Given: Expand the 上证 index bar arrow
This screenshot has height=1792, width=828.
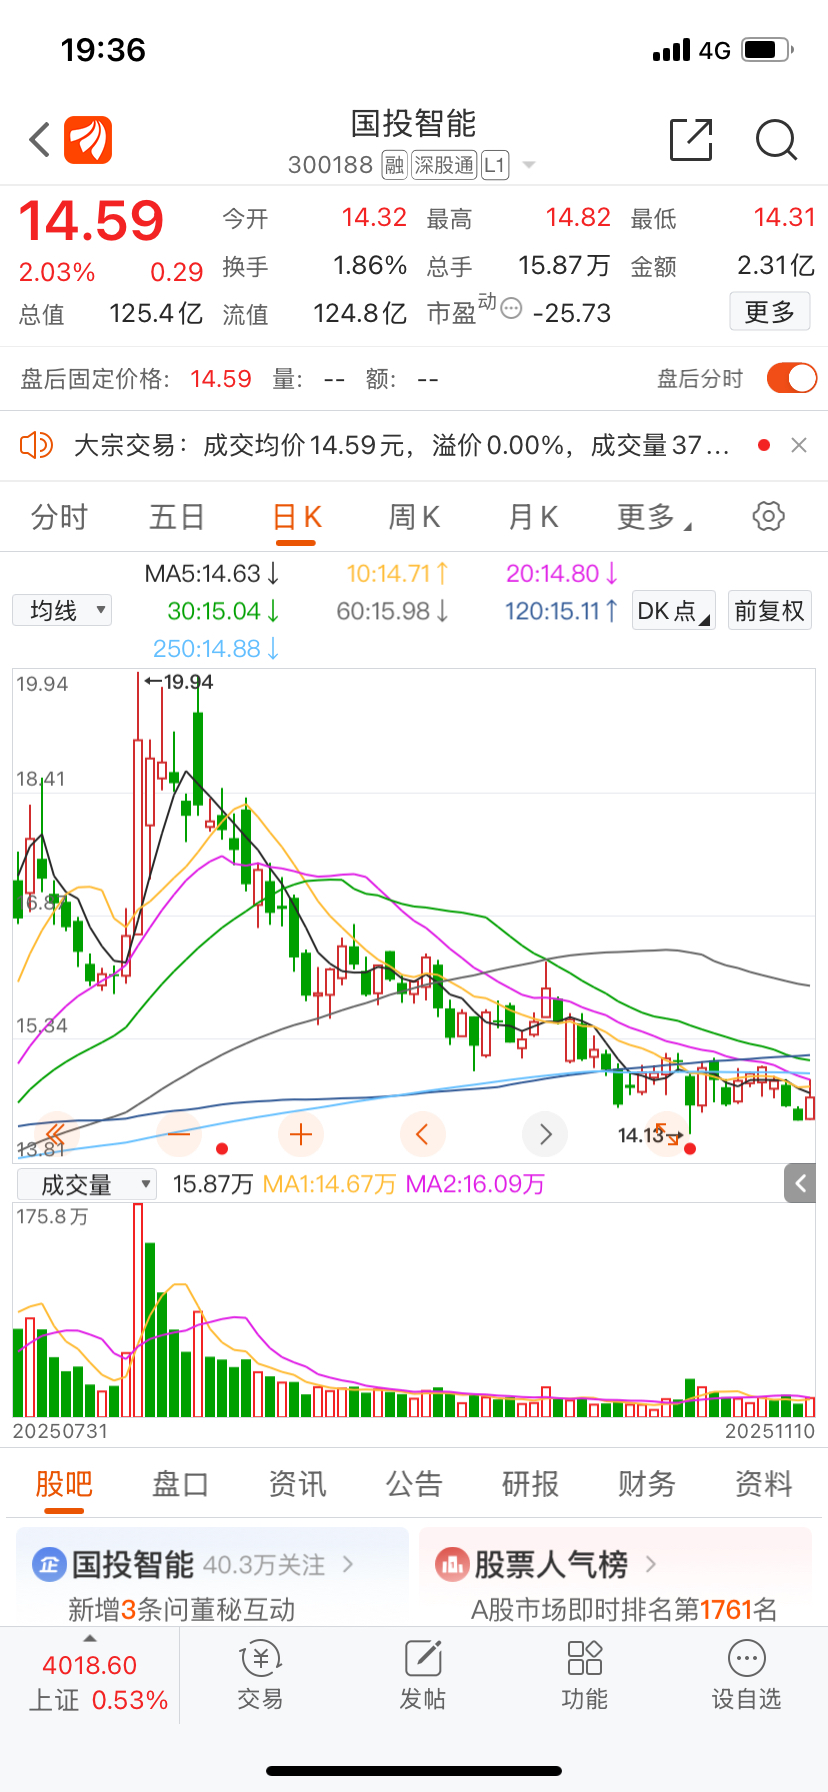Looking at the screenshot, I should [x=90, y=1638].
